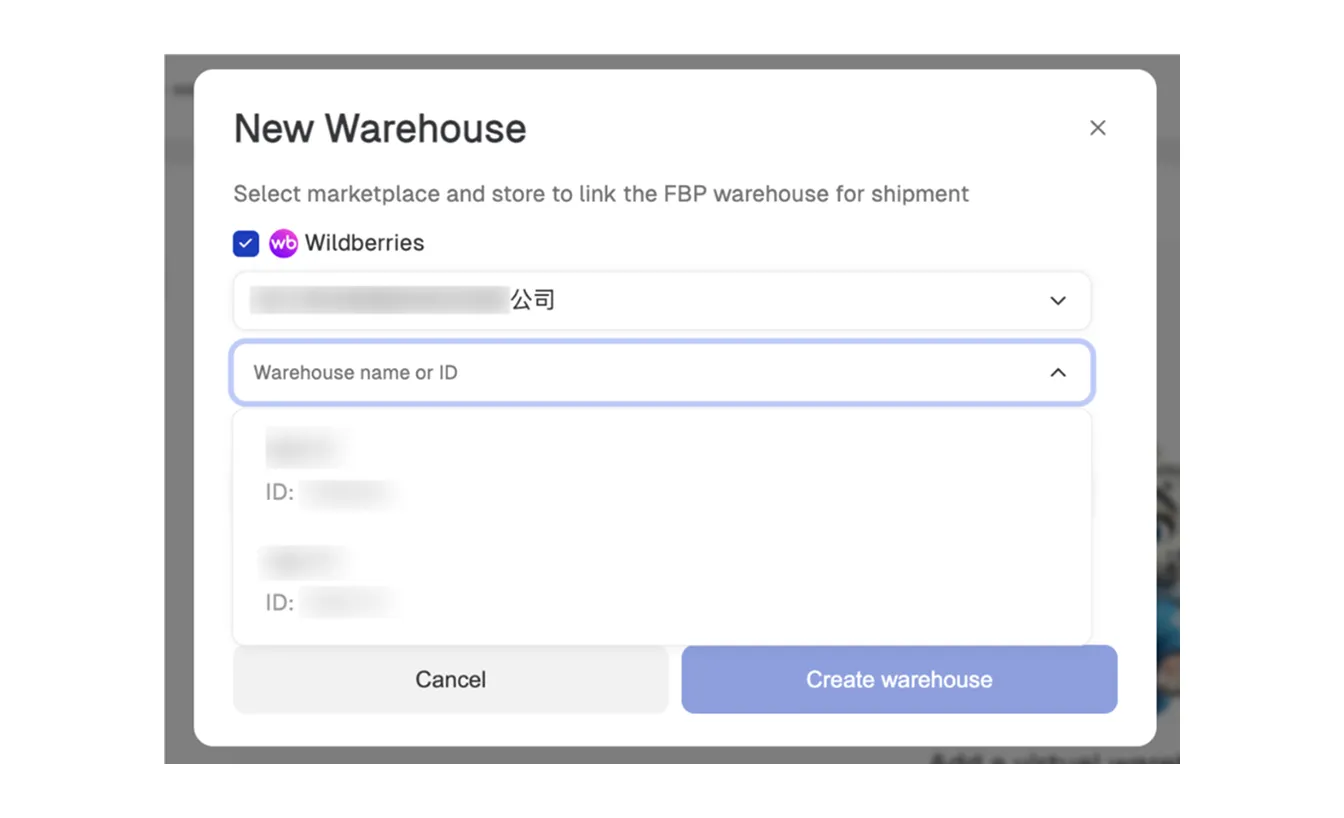The image size is (1344, 818).
Task: Click the blurred store name in the dropdown
Action: point(380,300)
